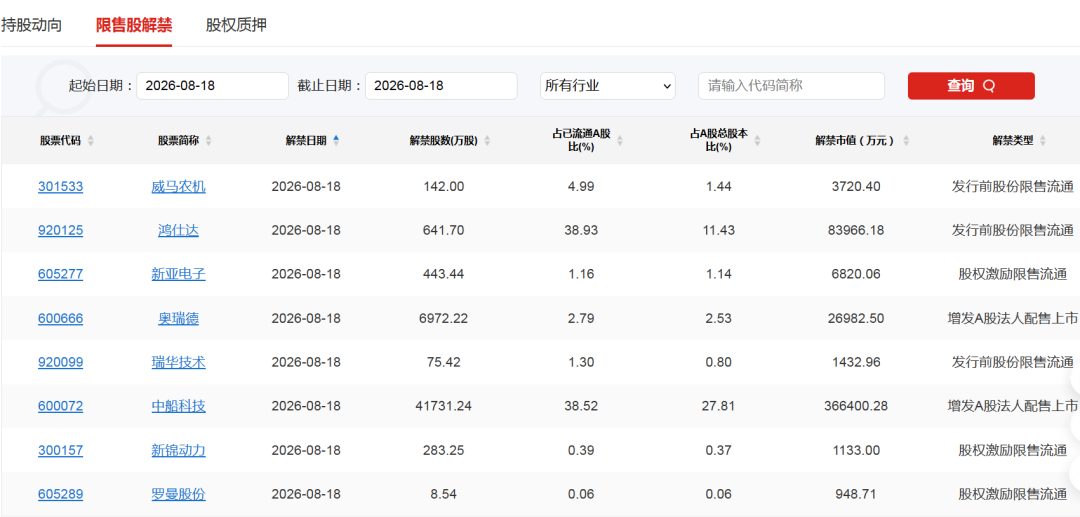Open stock code 920099 link

tap(61, 362)
